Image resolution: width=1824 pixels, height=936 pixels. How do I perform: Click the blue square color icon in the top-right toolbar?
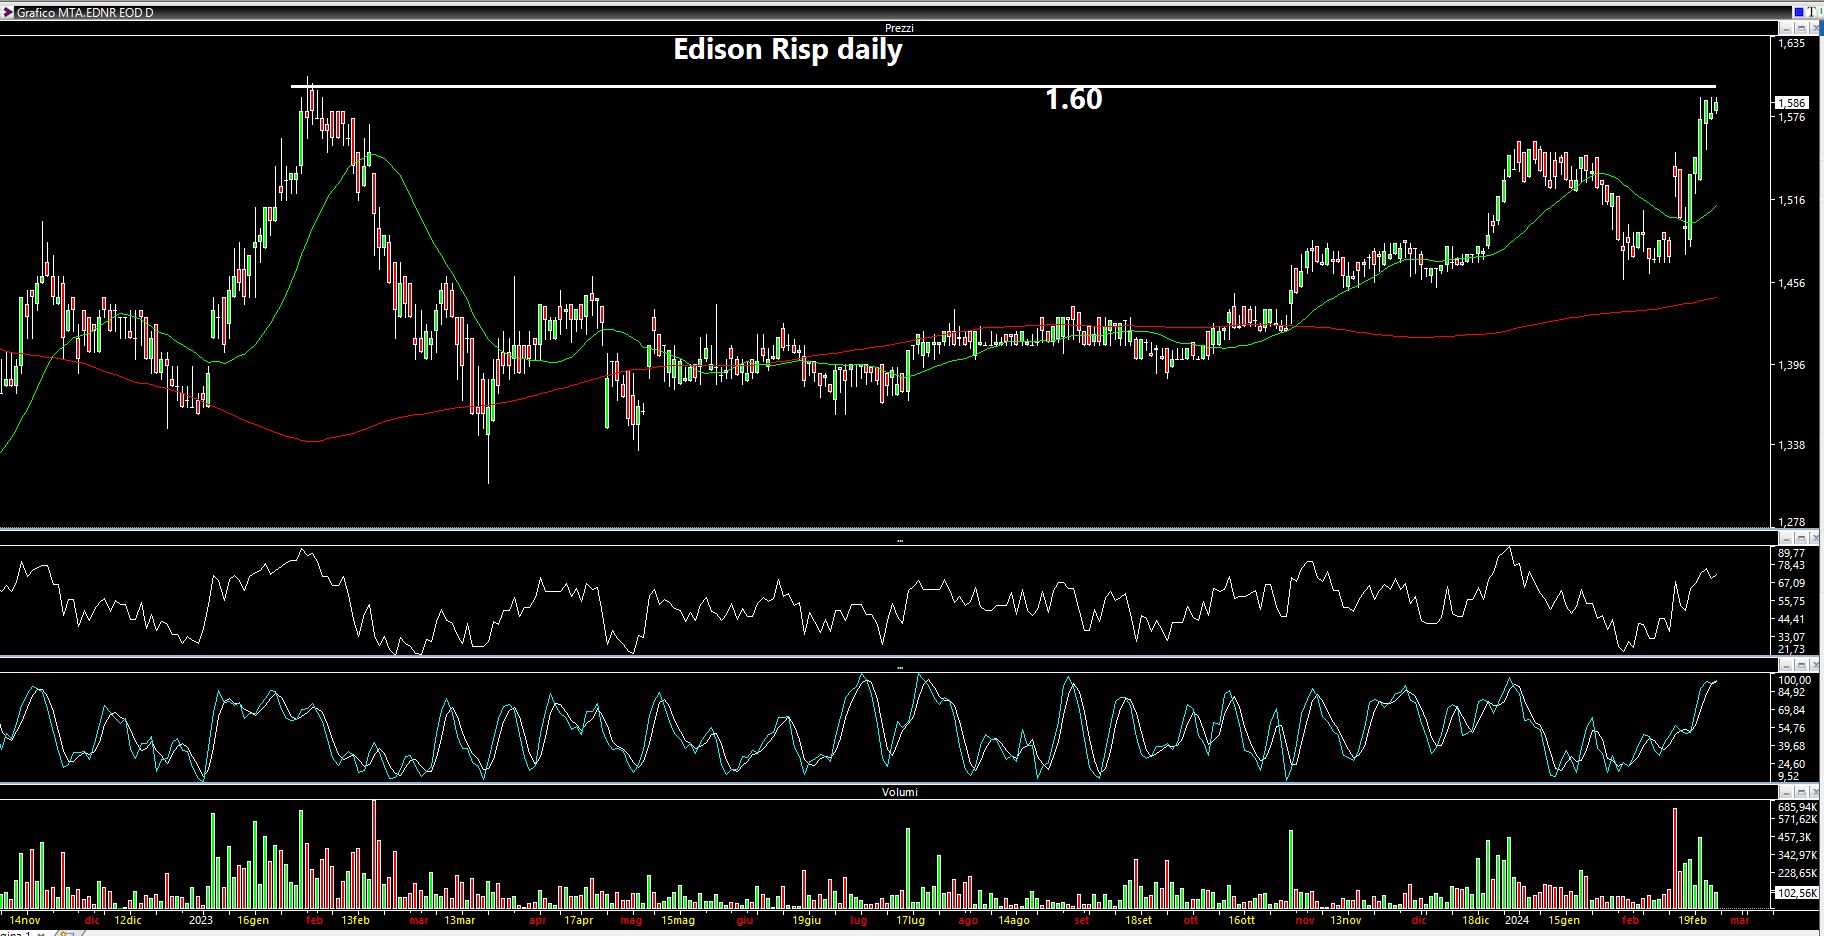pos(1799,12)
